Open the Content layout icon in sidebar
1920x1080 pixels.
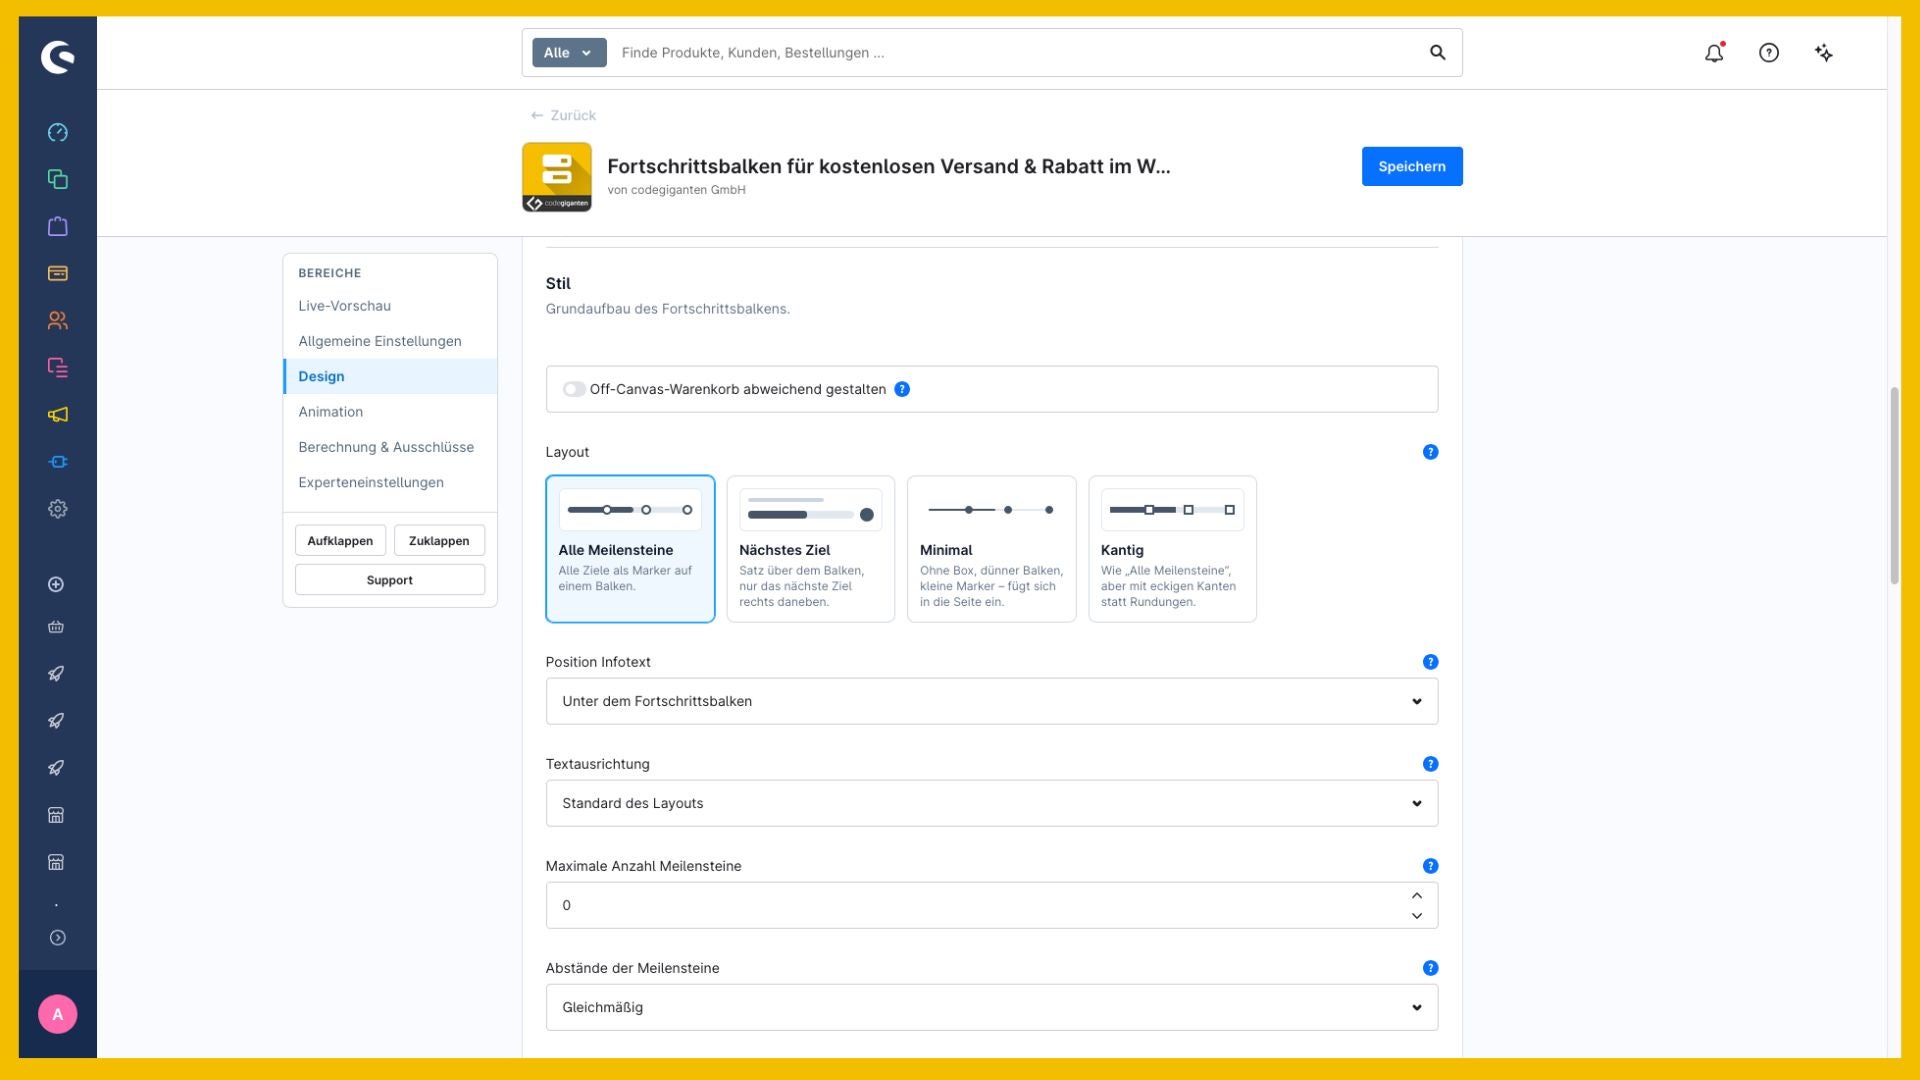coord(58,367)
